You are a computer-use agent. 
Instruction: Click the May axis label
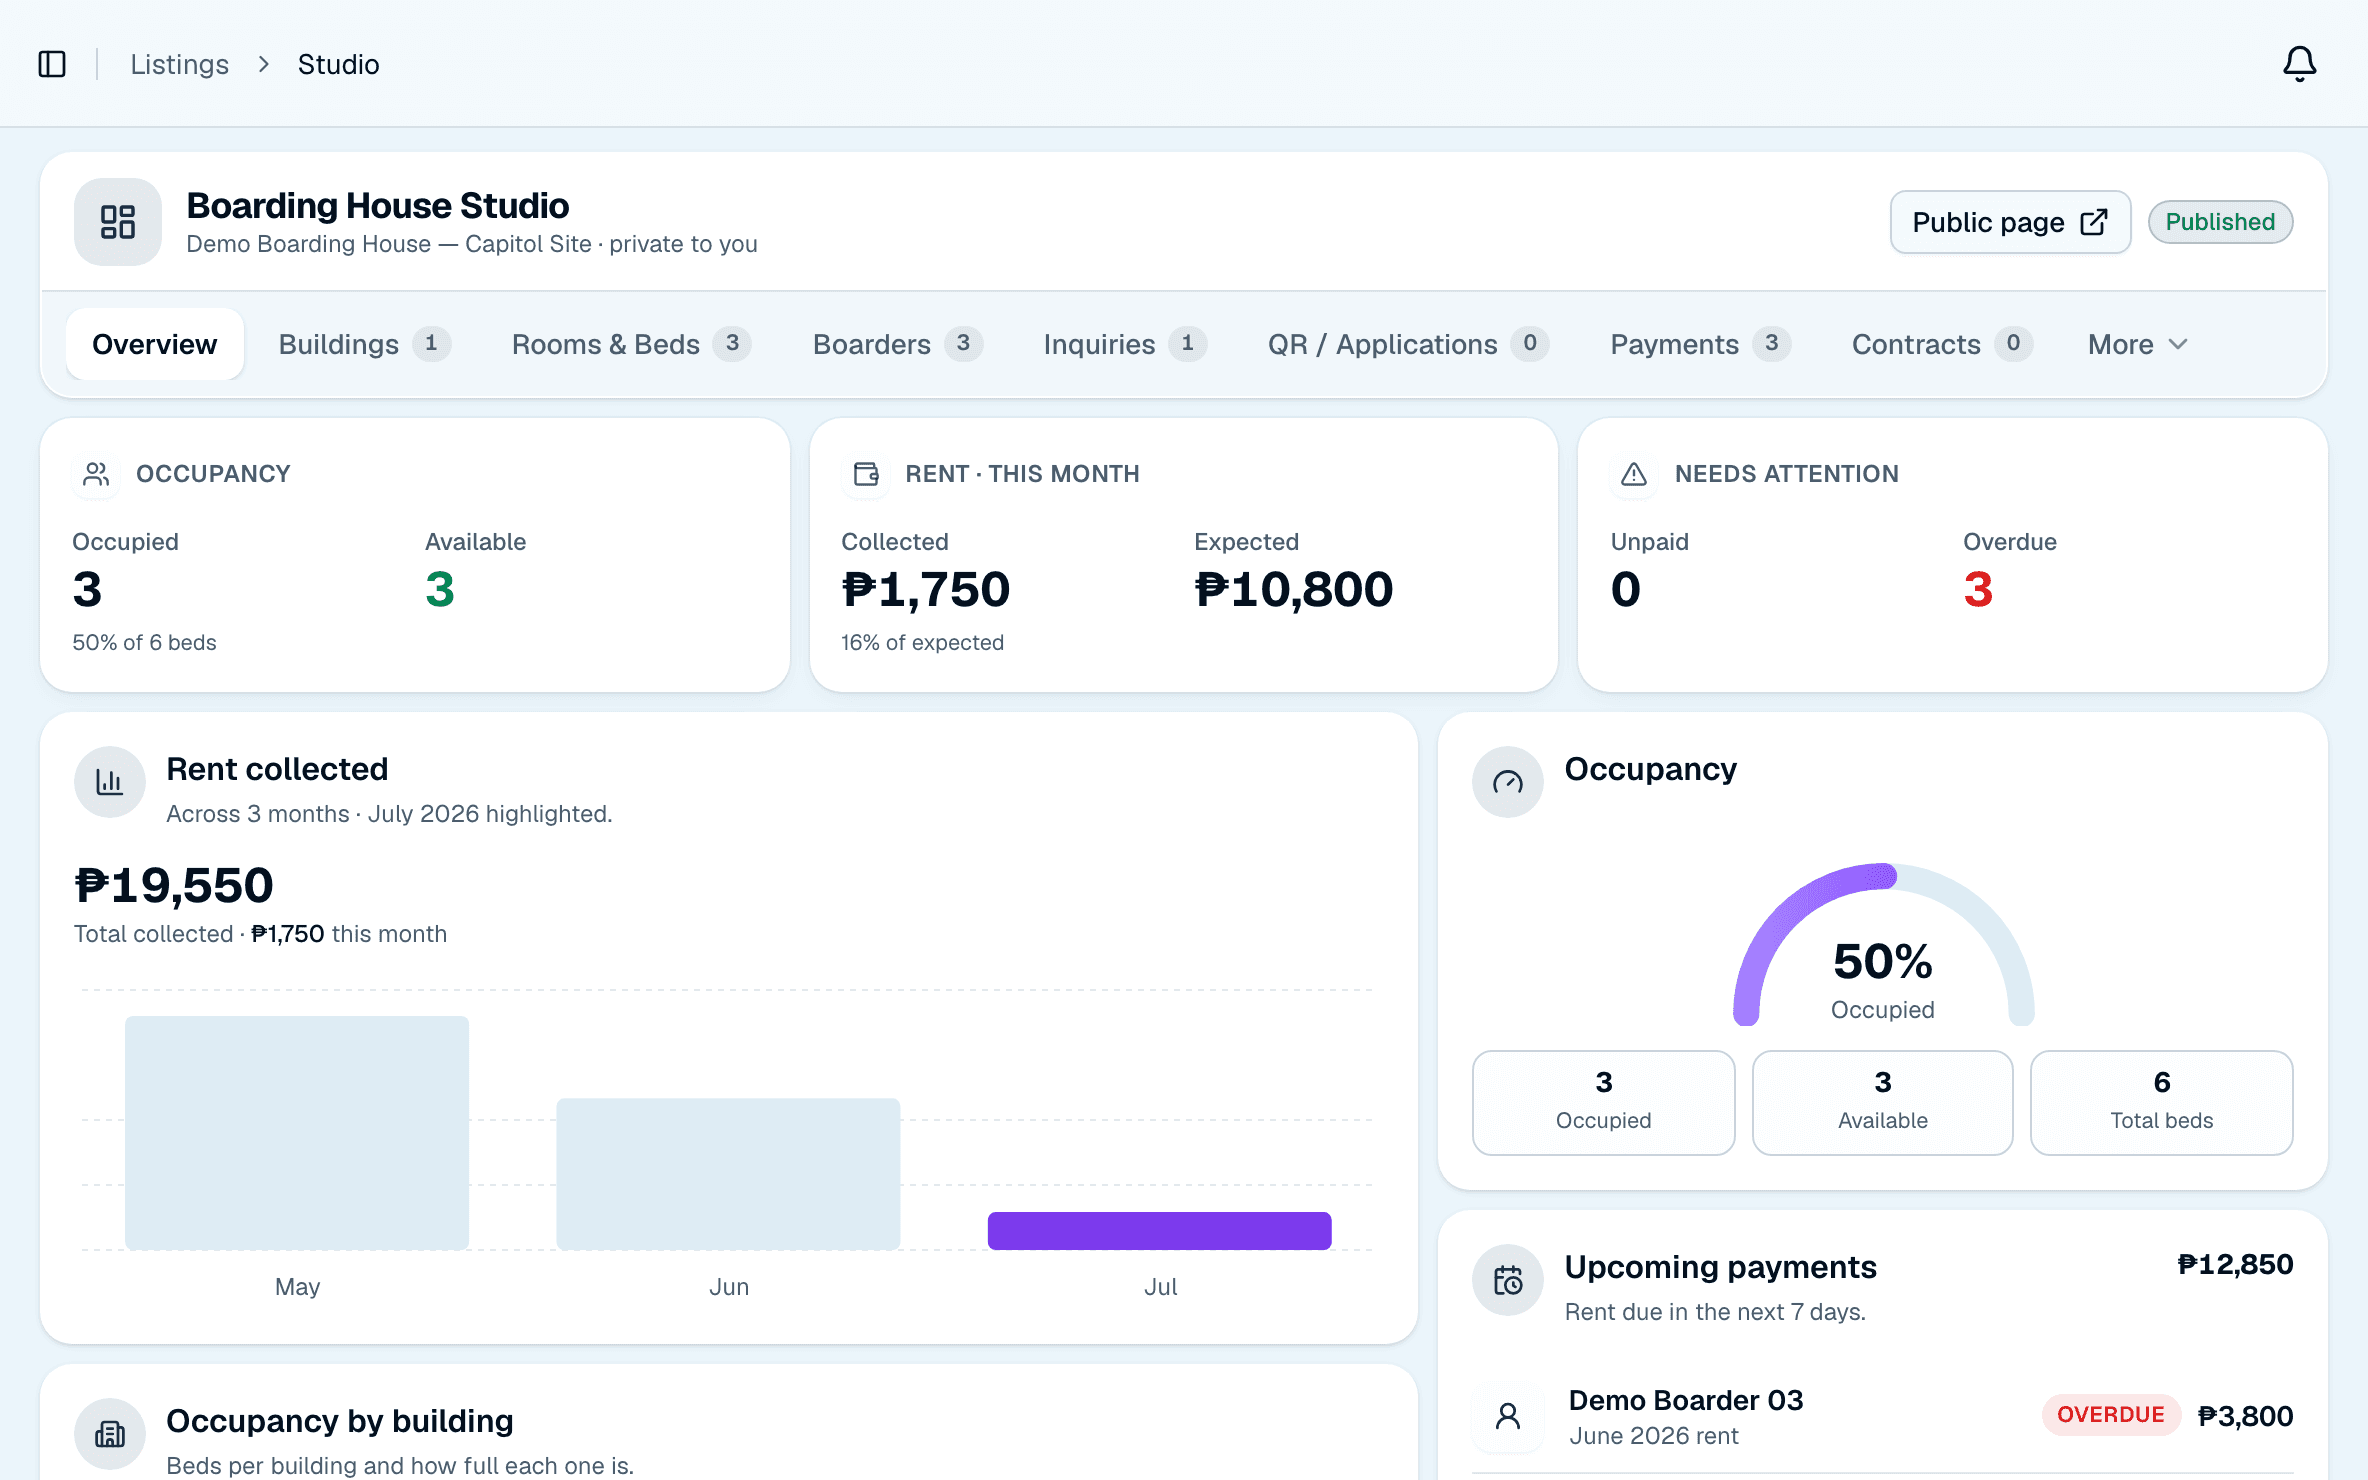click(x=297, y=1287)
